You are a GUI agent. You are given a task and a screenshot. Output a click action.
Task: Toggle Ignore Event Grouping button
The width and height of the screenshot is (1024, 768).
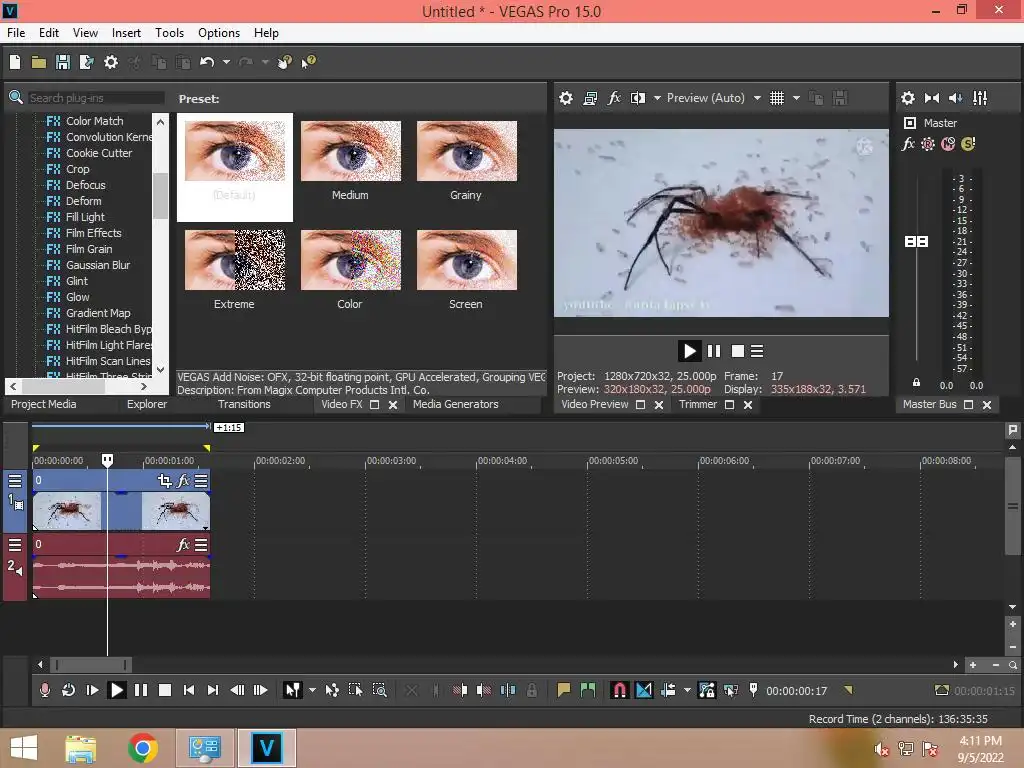(730, 690)
